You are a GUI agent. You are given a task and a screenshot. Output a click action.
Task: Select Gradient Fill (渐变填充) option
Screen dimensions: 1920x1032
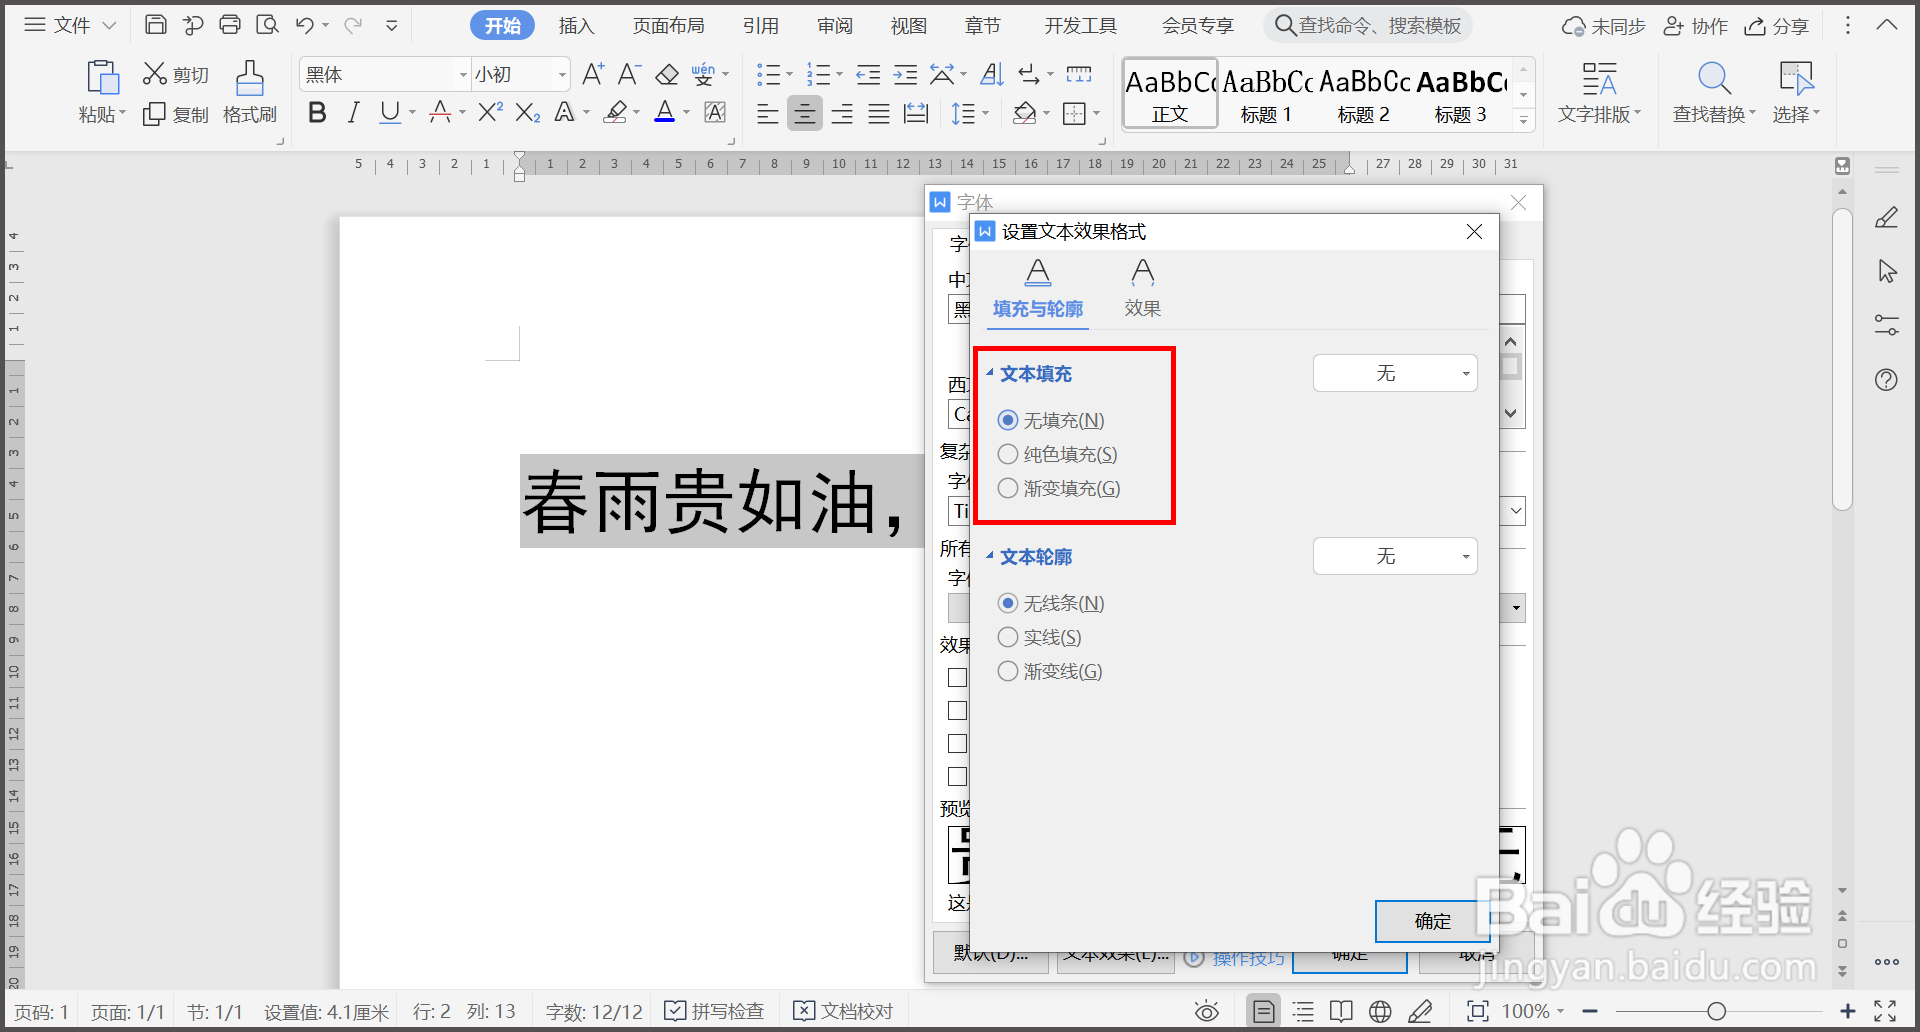[x=1059, y=488]
